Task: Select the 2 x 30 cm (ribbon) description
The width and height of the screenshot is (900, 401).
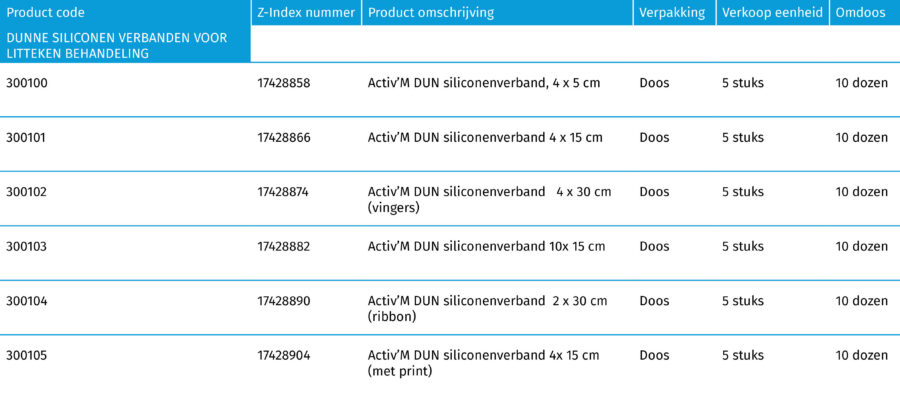Action: point(487,308)
